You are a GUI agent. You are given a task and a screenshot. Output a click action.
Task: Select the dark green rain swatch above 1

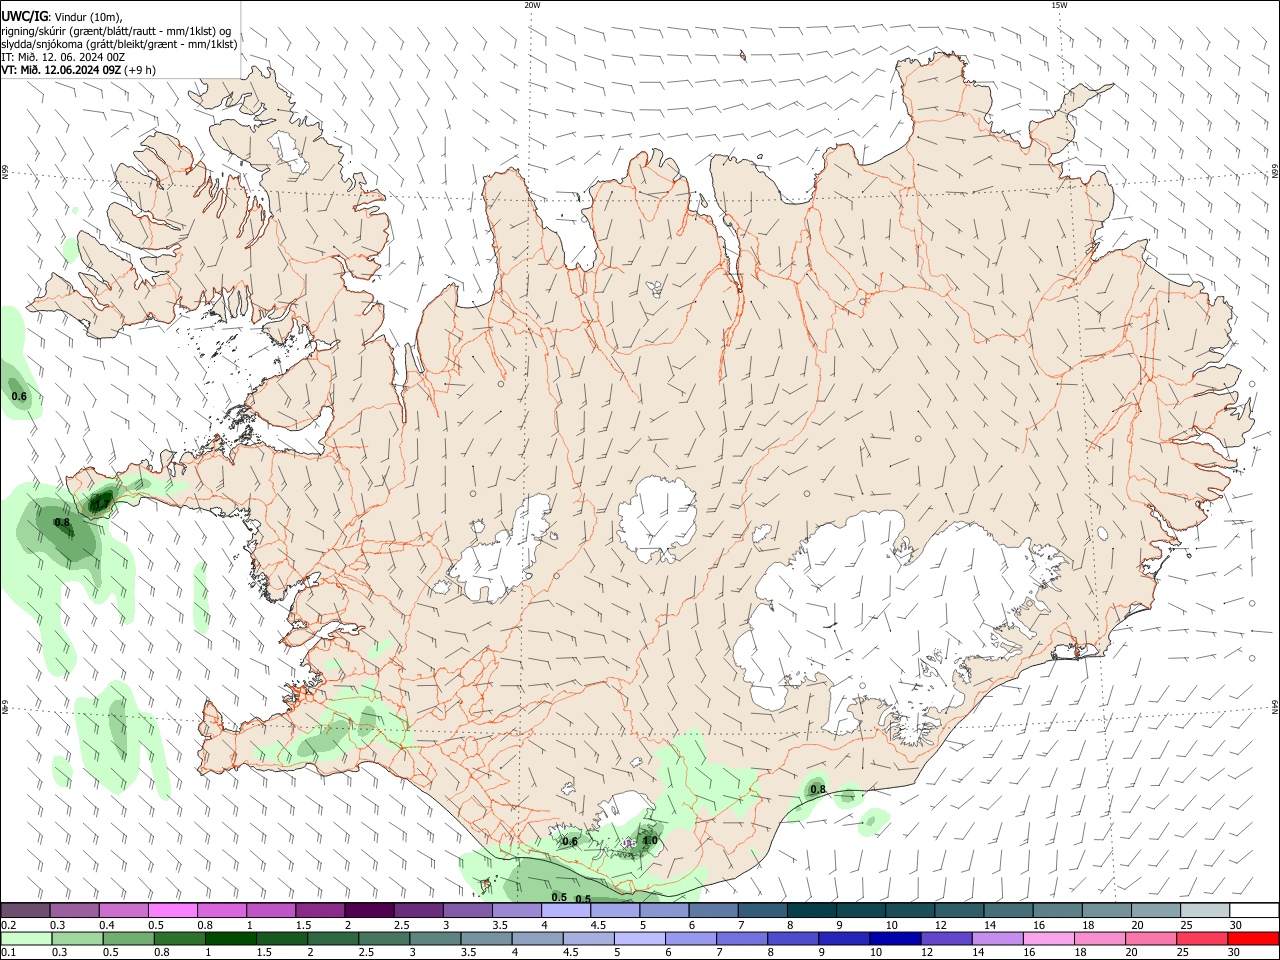(x=230, y=938)
